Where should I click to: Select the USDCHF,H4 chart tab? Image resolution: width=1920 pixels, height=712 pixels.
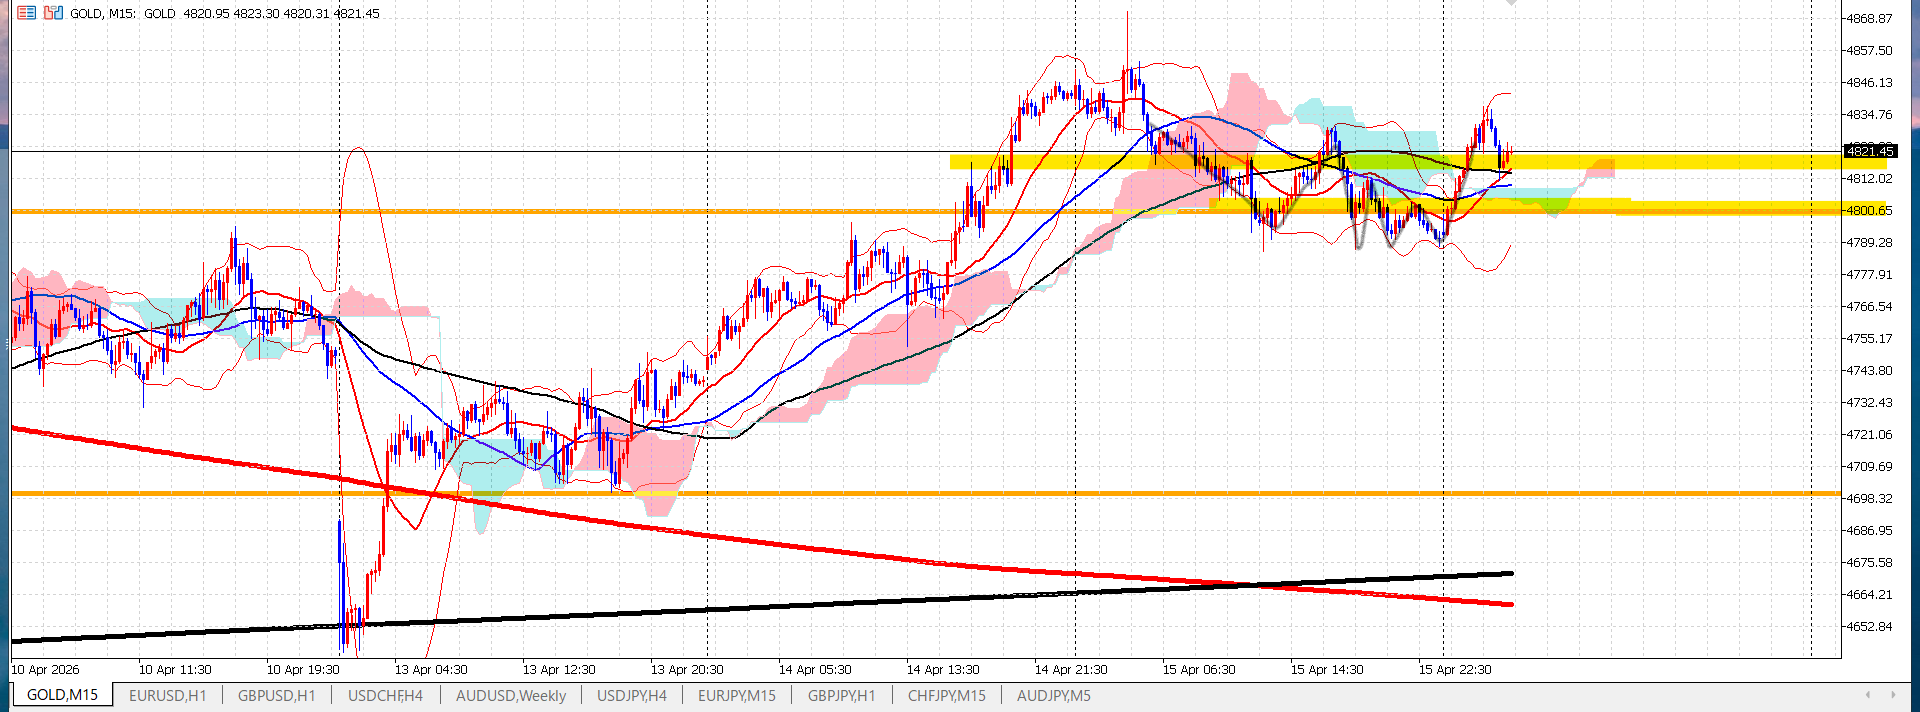point(385,696)
